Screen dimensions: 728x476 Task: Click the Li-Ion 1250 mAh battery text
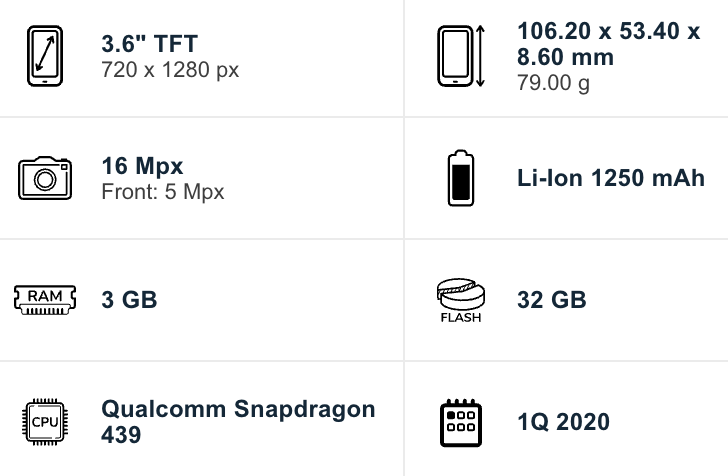611,178
